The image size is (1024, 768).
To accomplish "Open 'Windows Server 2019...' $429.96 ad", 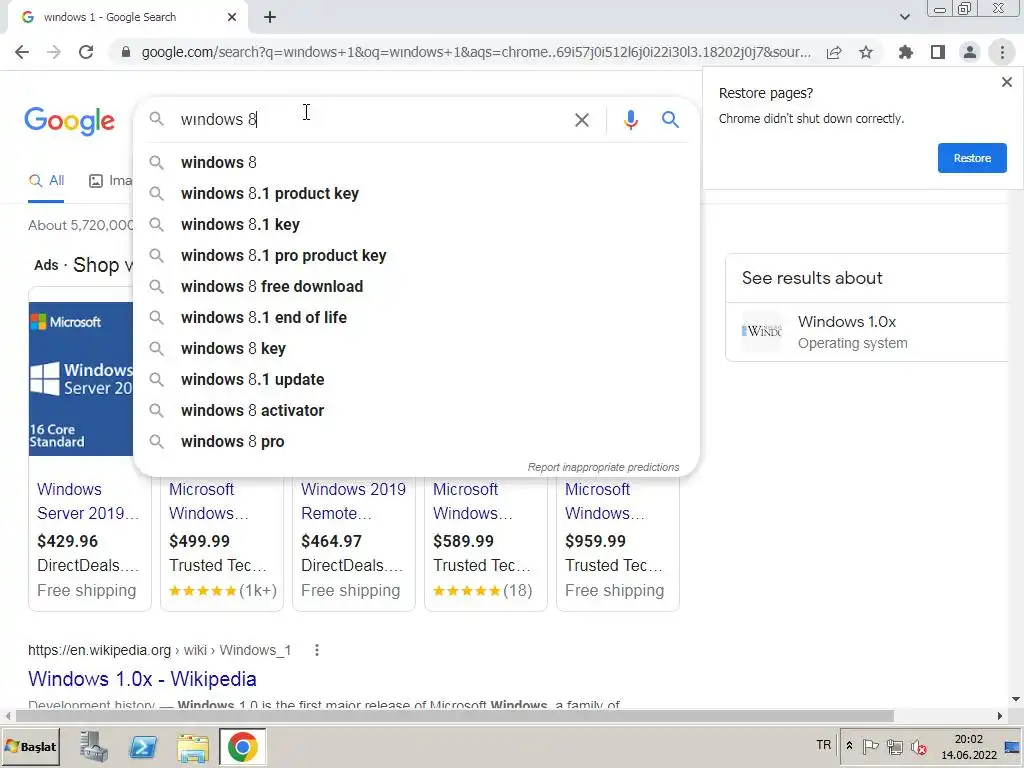I will [88, 501].
